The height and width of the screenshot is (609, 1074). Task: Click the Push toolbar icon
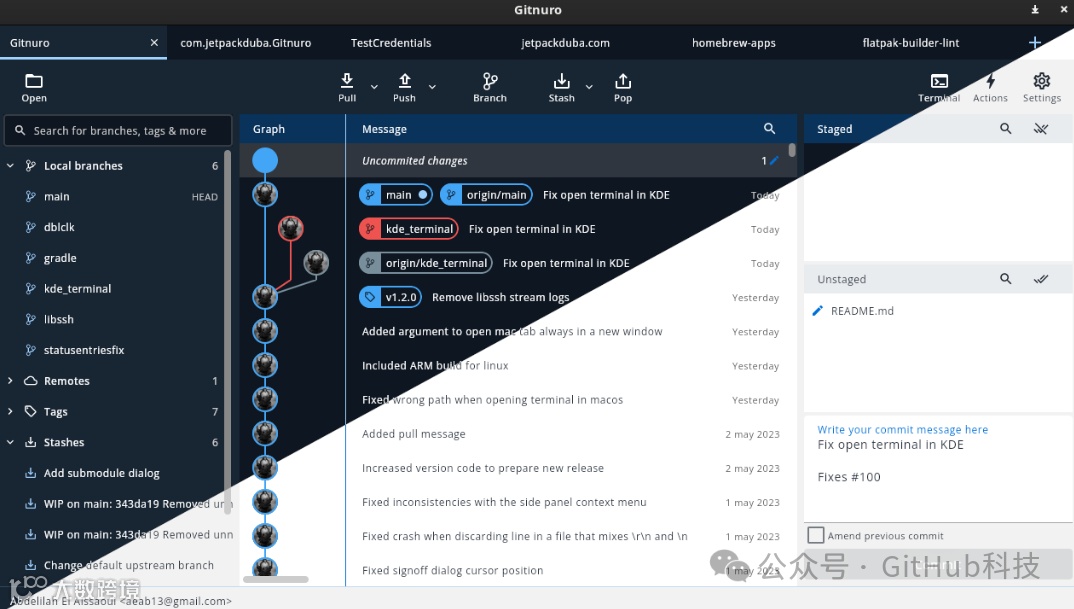[404, 88]
